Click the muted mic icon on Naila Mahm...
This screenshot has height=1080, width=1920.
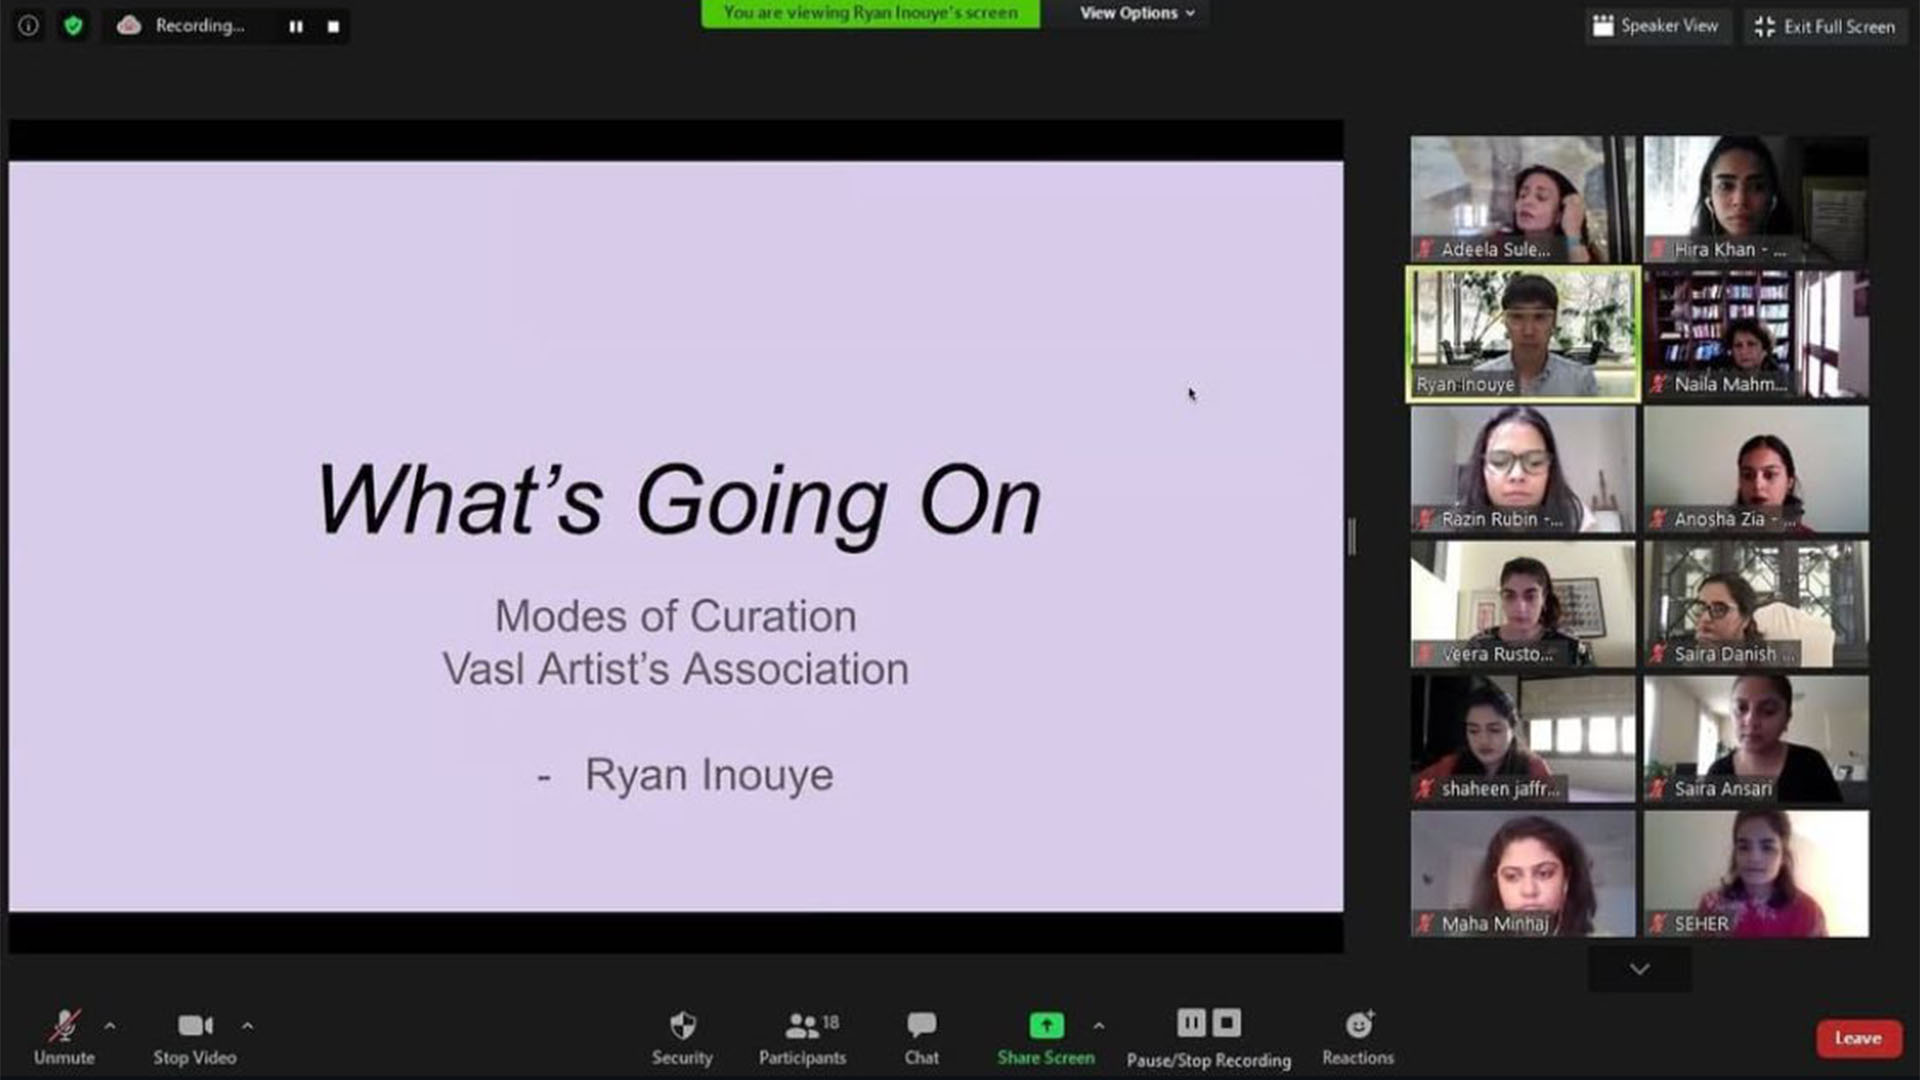coord(1658,384)
